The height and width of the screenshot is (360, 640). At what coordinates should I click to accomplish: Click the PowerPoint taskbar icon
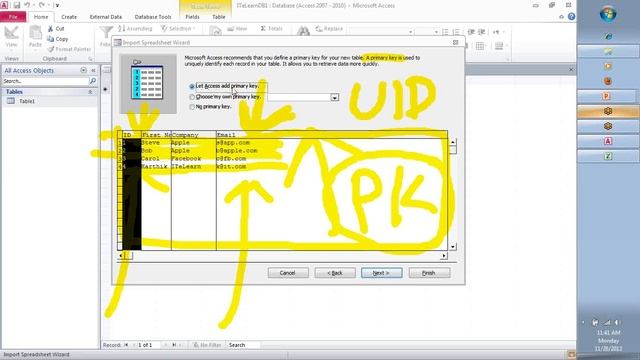point(607,96)
